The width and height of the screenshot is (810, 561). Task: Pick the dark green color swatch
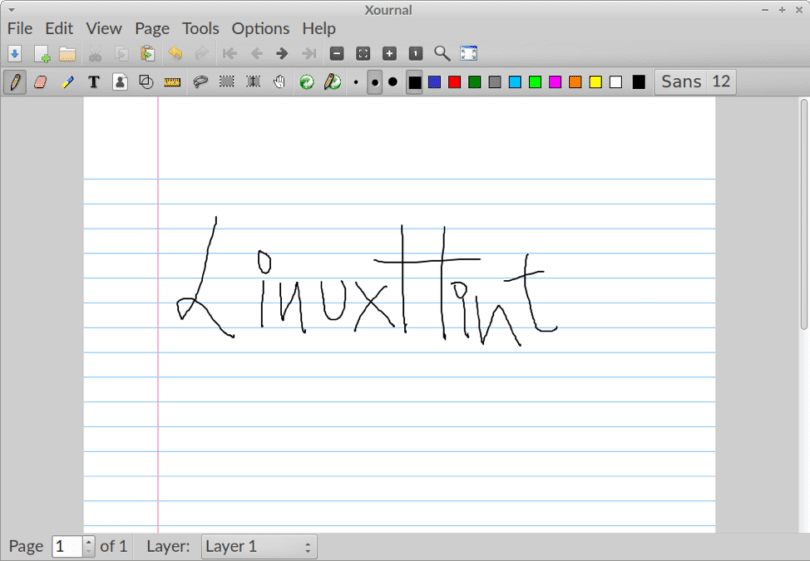pos(475,82)
